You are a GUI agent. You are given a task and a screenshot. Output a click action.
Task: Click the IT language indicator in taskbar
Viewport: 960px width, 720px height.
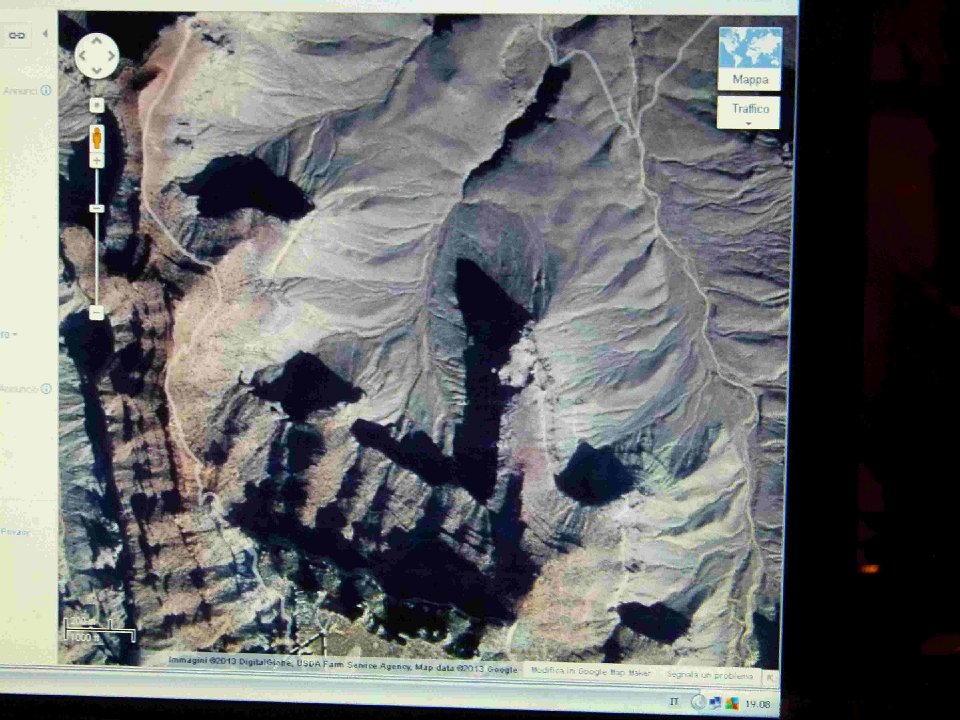click(675, 702)
